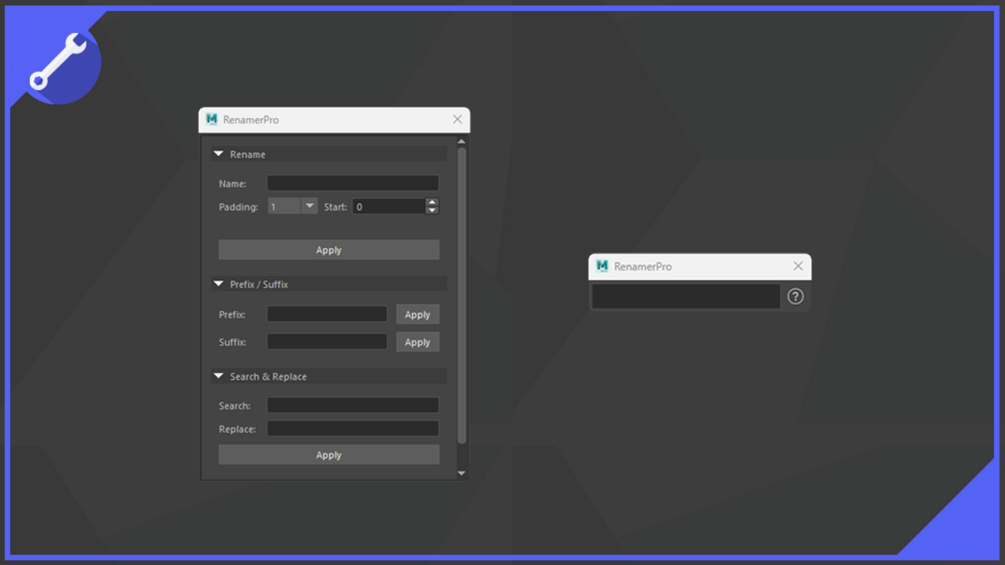Click the "Suffix:" label
Image resolution: width=1005 pixels, height=565 pixels.
232,342
